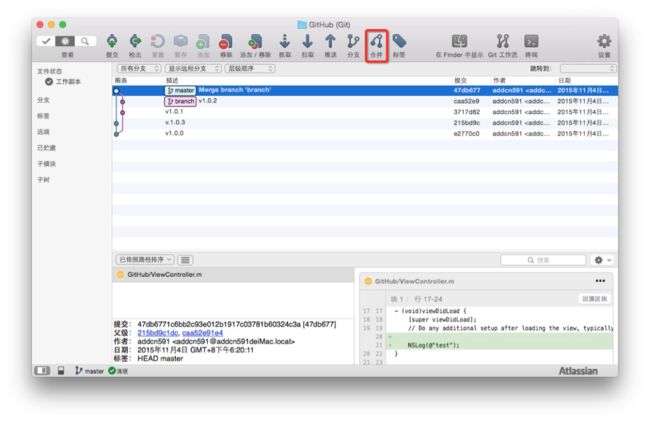Screen dimensions: 650x423
Task: Open the 显示远程分支 show-remote-branches dropdown
Action: tap(193, 68)
